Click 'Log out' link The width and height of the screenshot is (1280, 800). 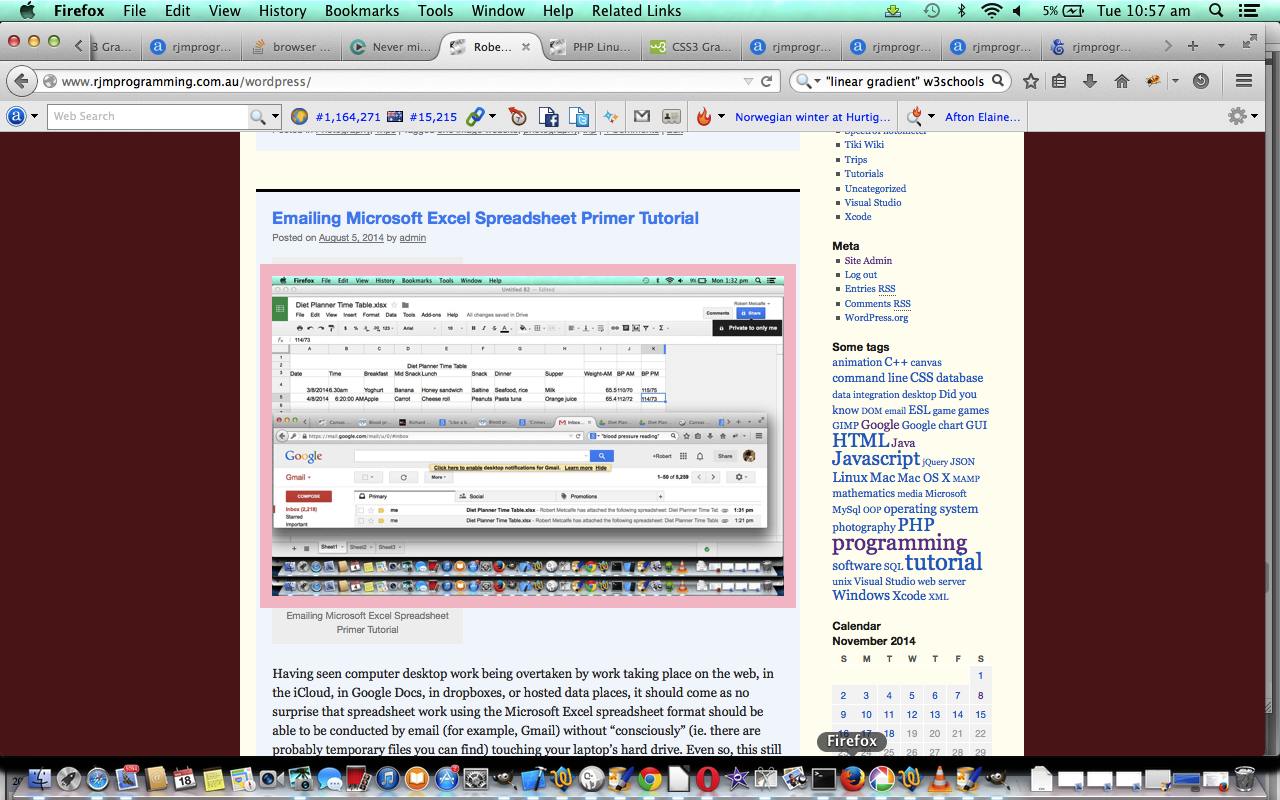(860, 275)
